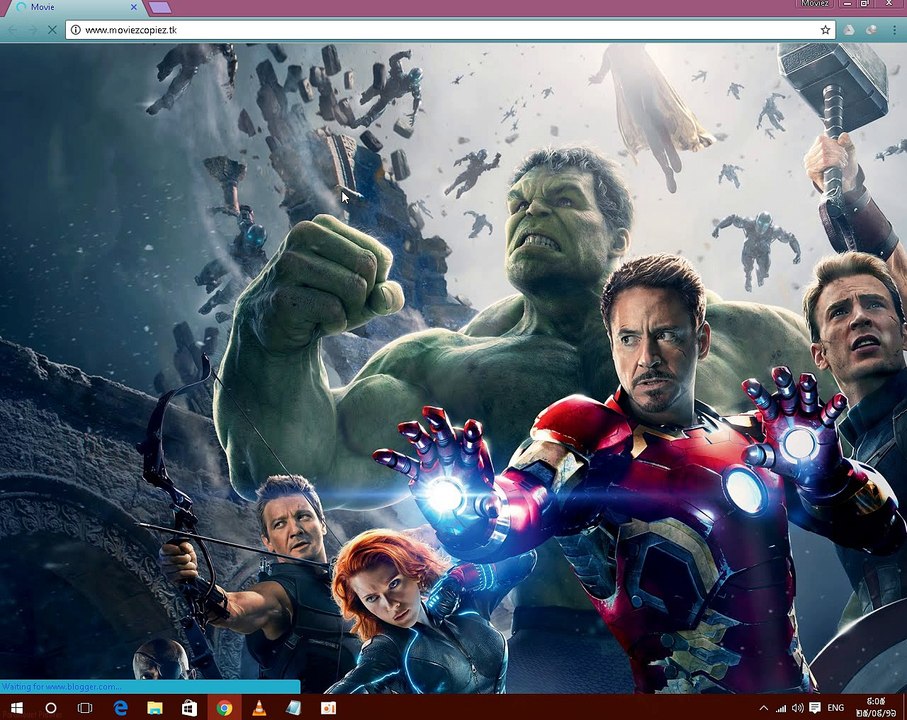
Task: Click the grey extension icon beside the Drive icon
Action: coord(871,29)
